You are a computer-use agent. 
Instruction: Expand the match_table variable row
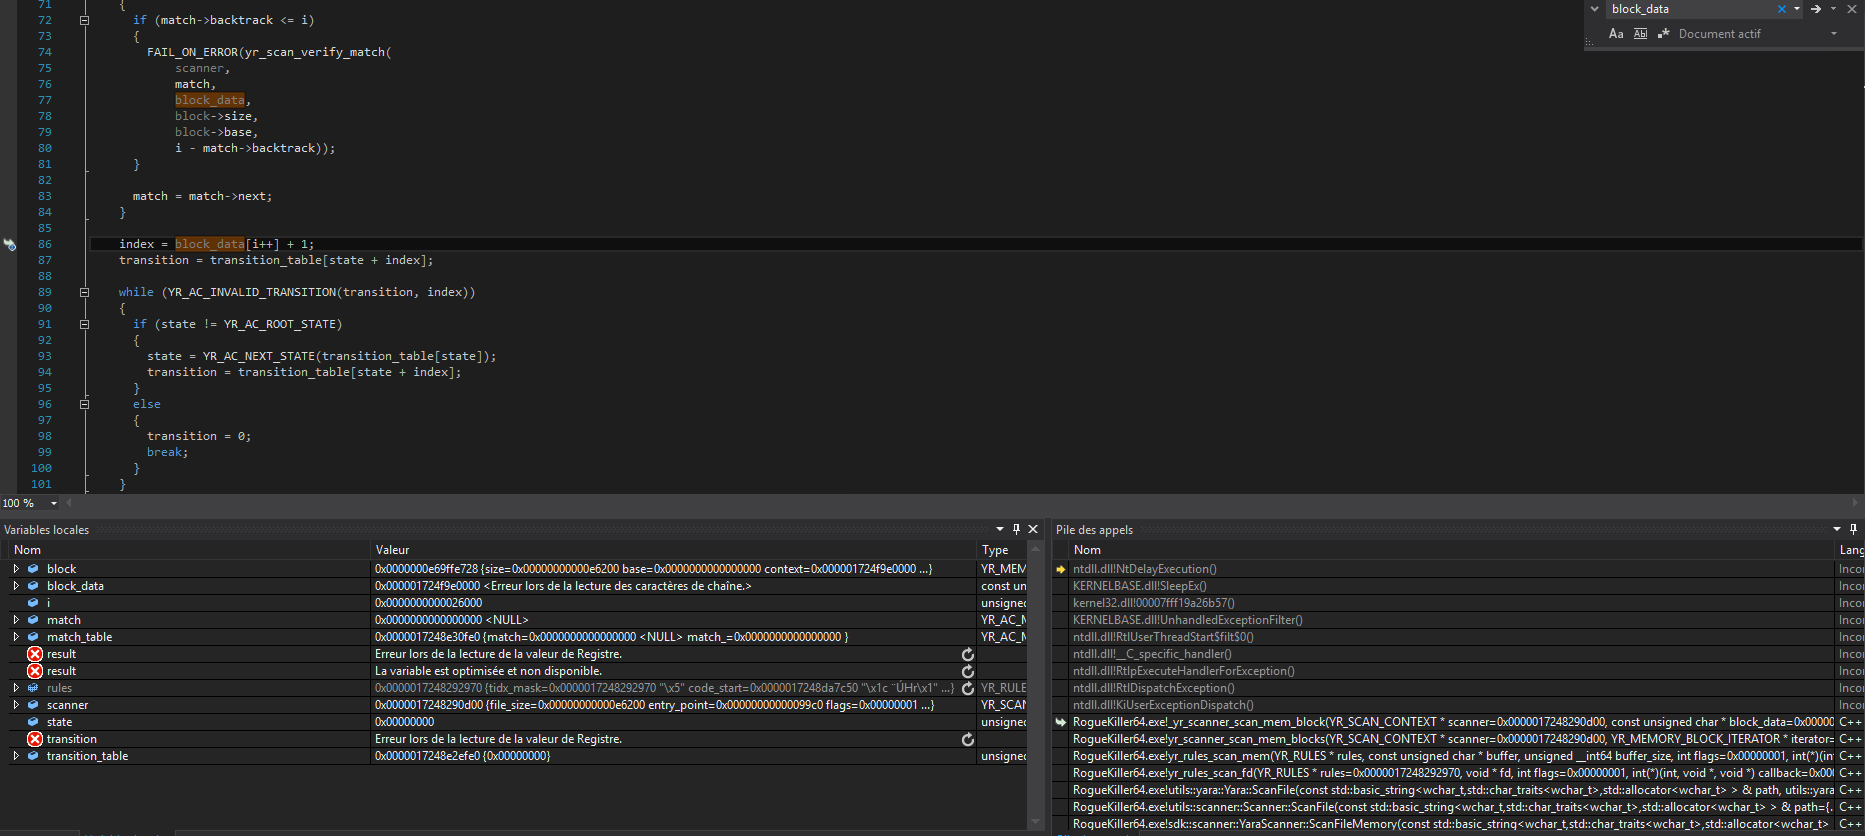tap(16, 637)
